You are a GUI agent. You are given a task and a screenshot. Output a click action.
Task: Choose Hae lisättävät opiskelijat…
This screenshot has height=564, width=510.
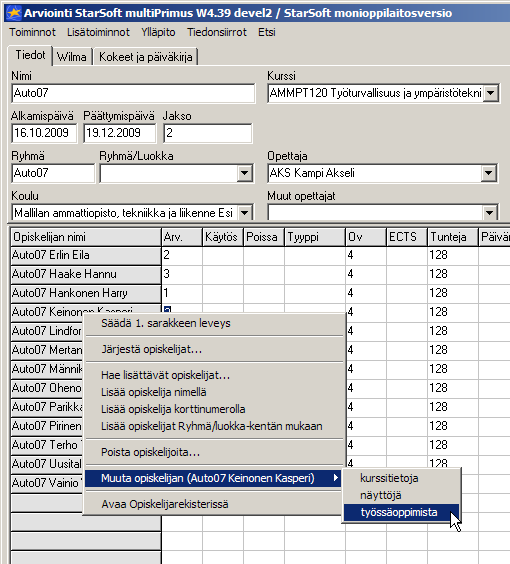(x=214, y=375)
